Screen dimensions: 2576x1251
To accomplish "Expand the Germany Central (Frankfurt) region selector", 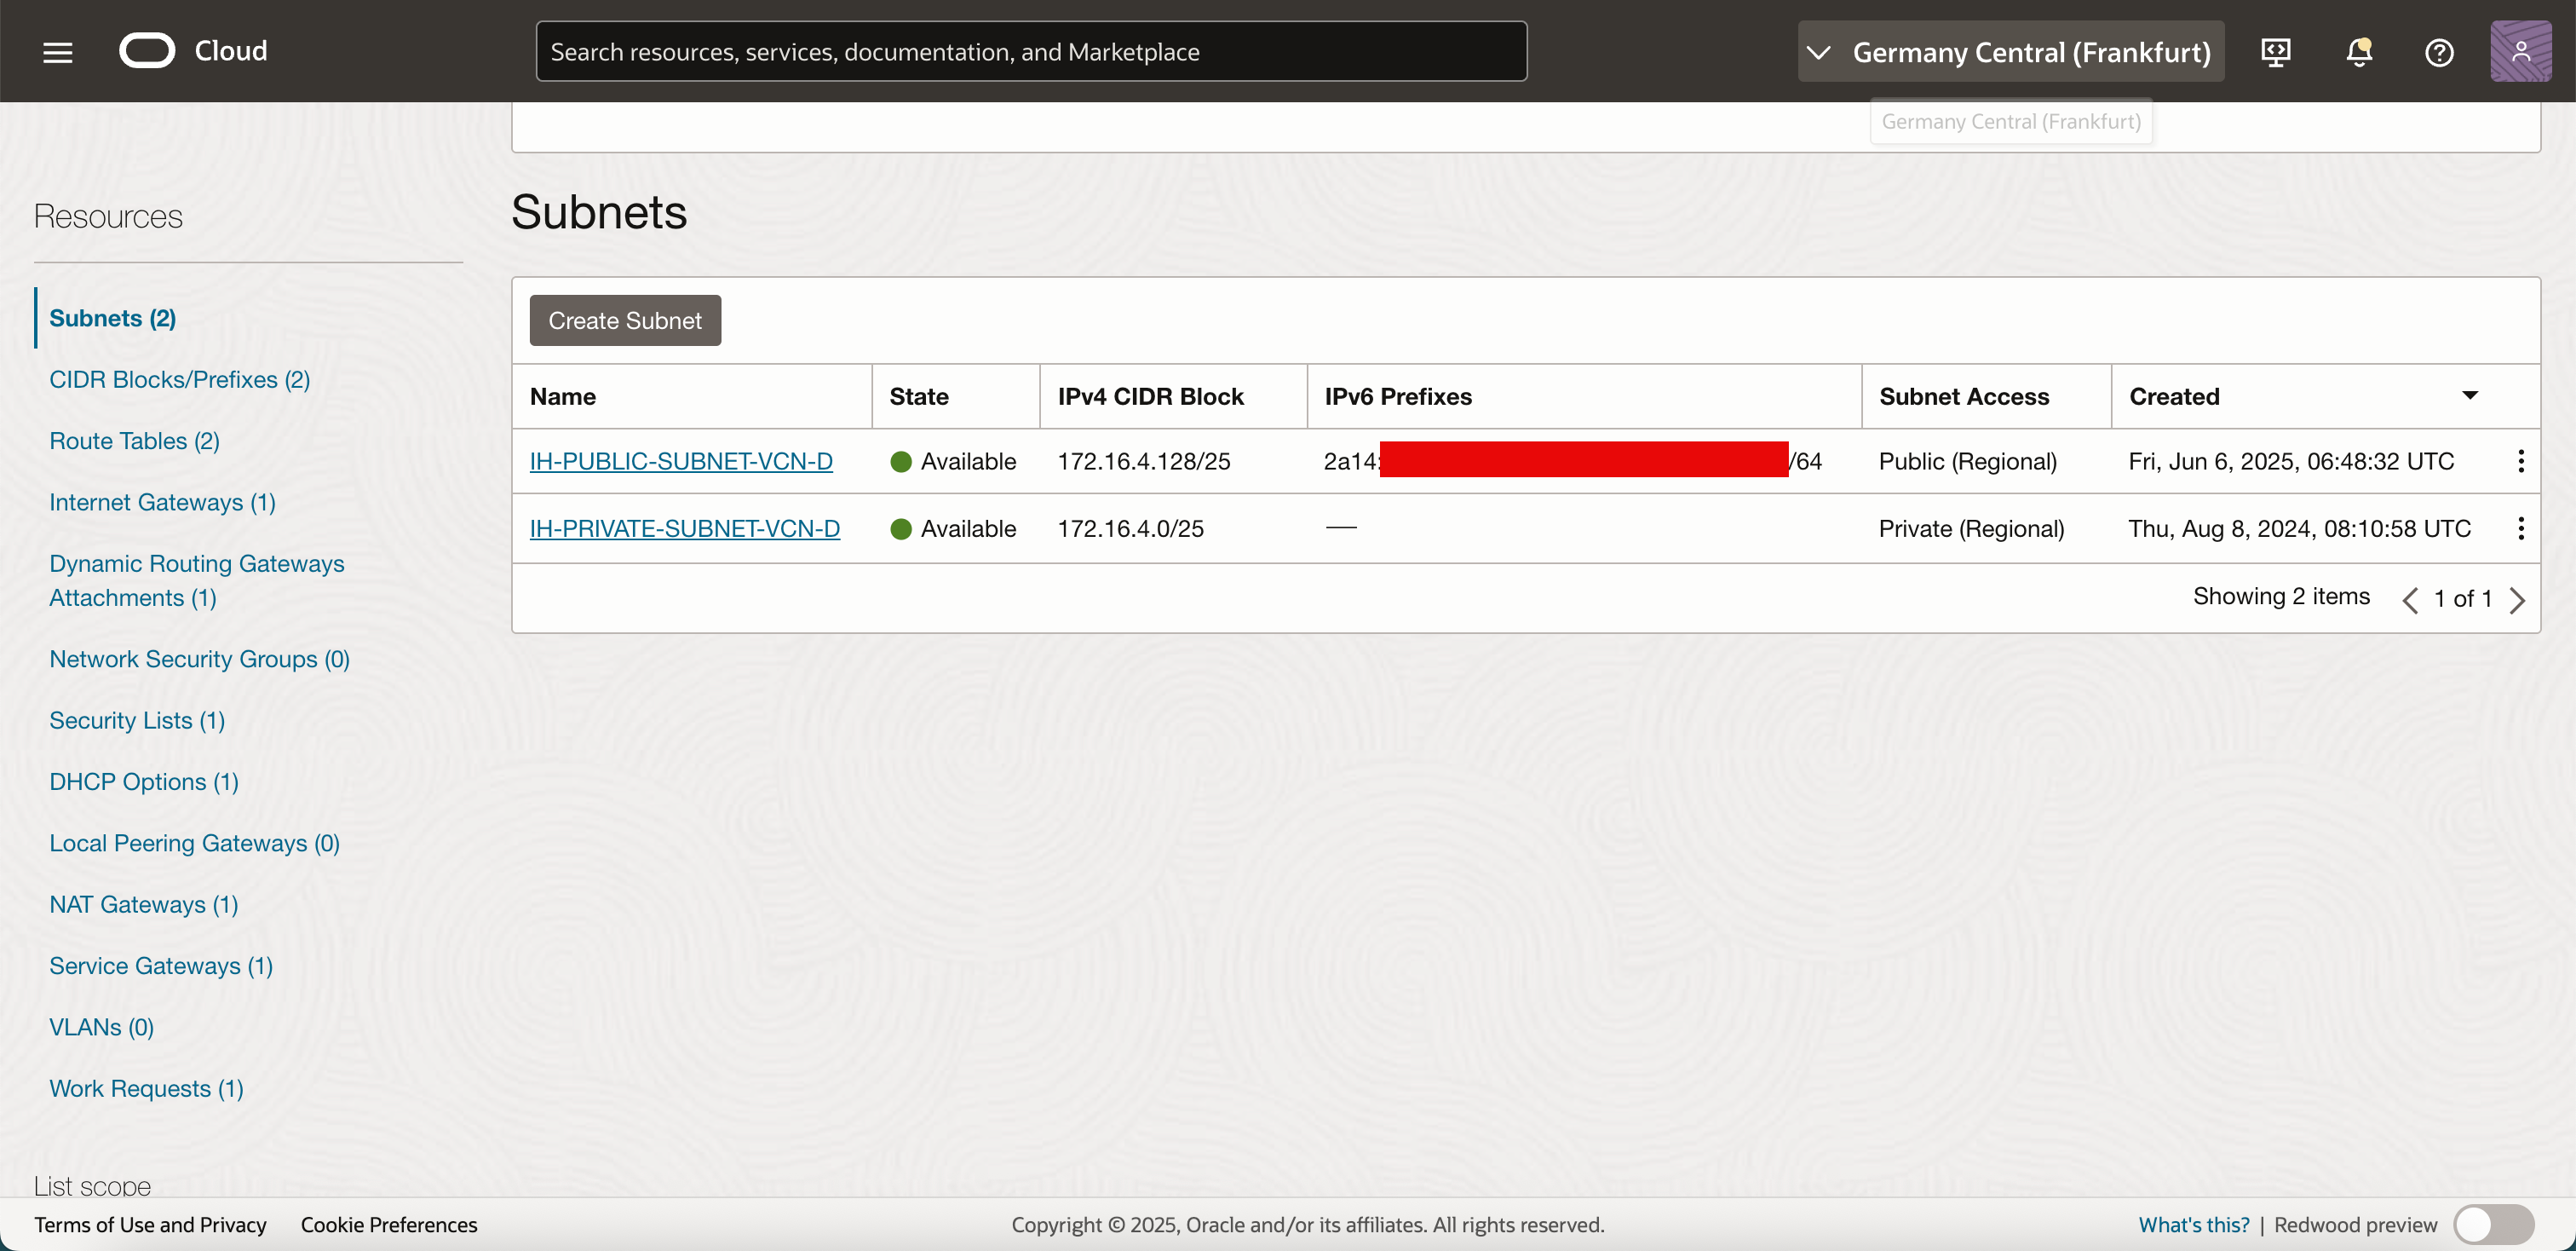I will pos(2010,52).
